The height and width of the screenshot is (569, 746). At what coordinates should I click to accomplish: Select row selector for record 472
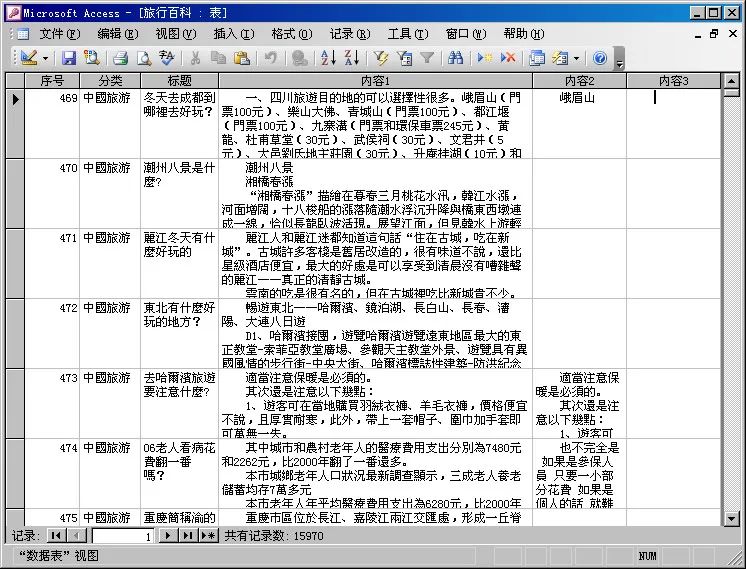tap(15, 334)
